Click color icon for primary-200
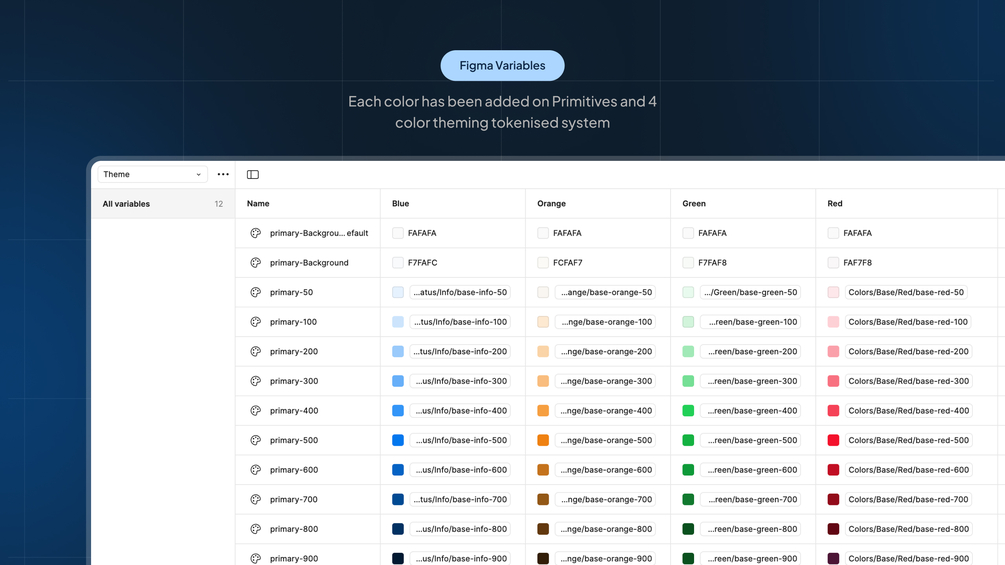 256,351
